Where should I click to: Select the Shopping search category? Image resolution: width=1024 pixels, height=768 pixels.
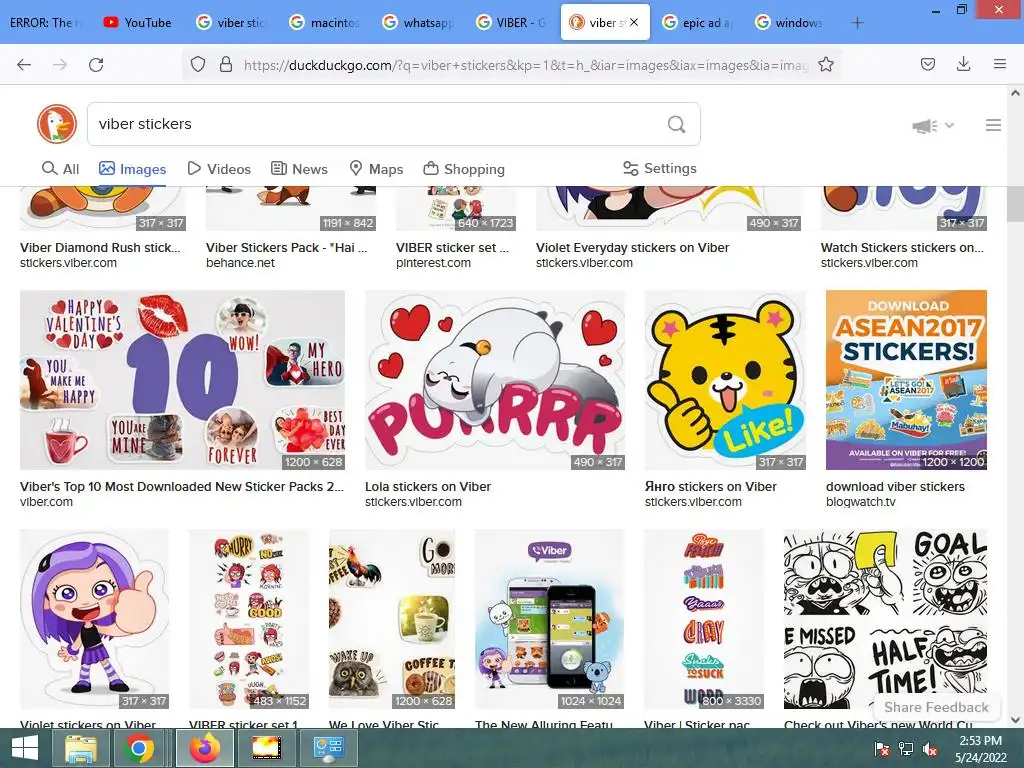coord(464,169)
